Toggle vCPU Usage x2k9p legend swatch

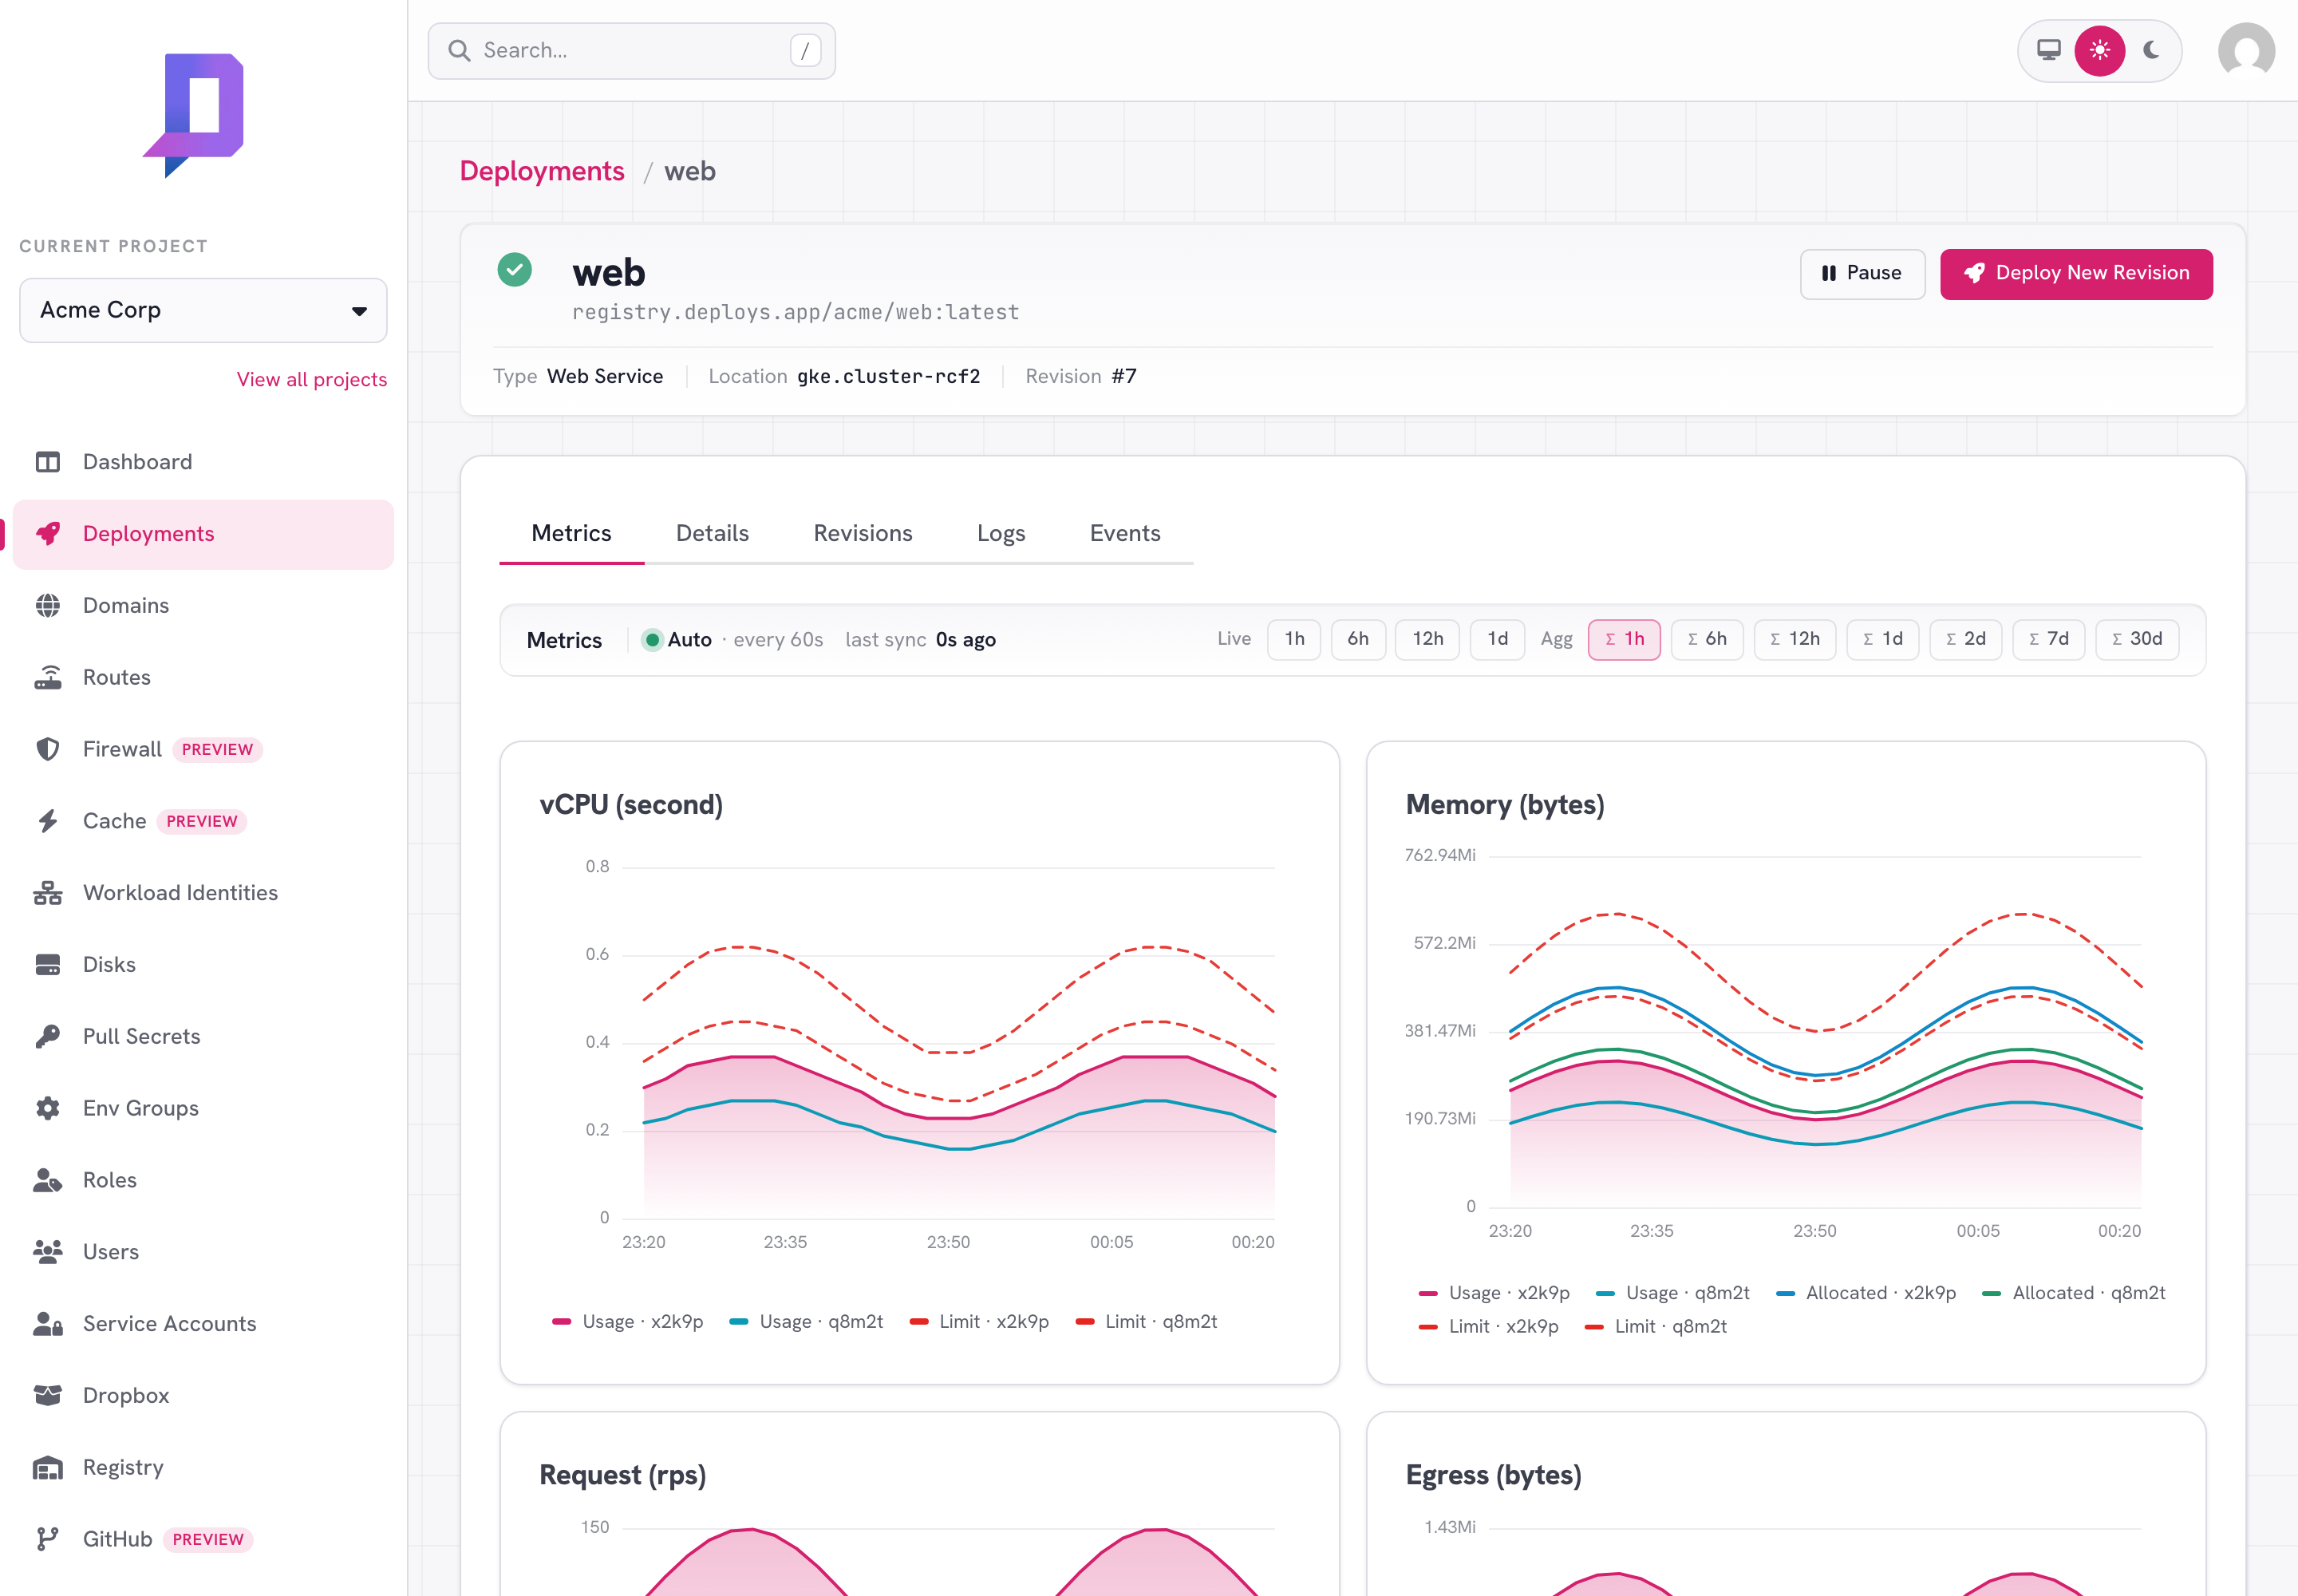coord(562,1322)
